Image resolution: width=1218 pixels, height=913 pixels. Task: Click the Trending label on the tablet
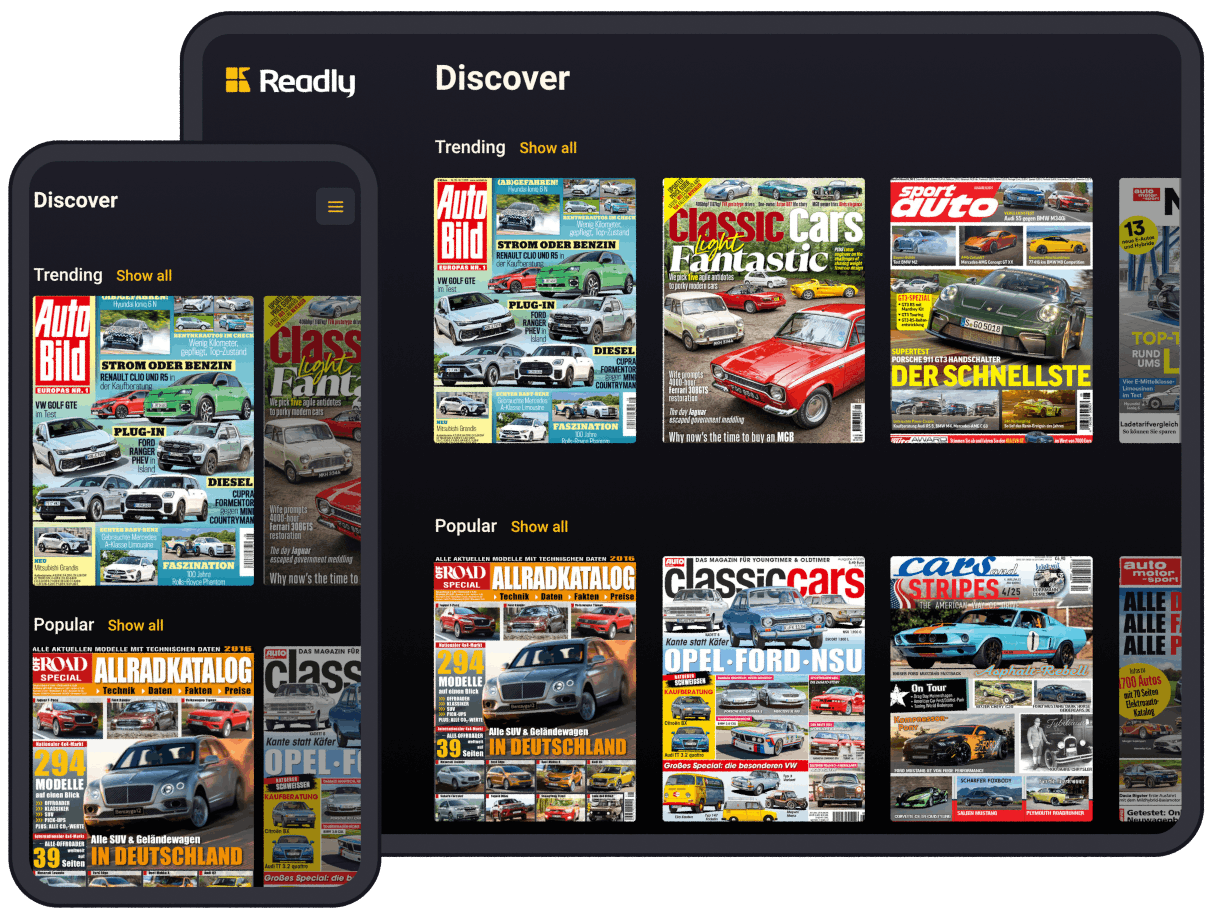(470, 147)
